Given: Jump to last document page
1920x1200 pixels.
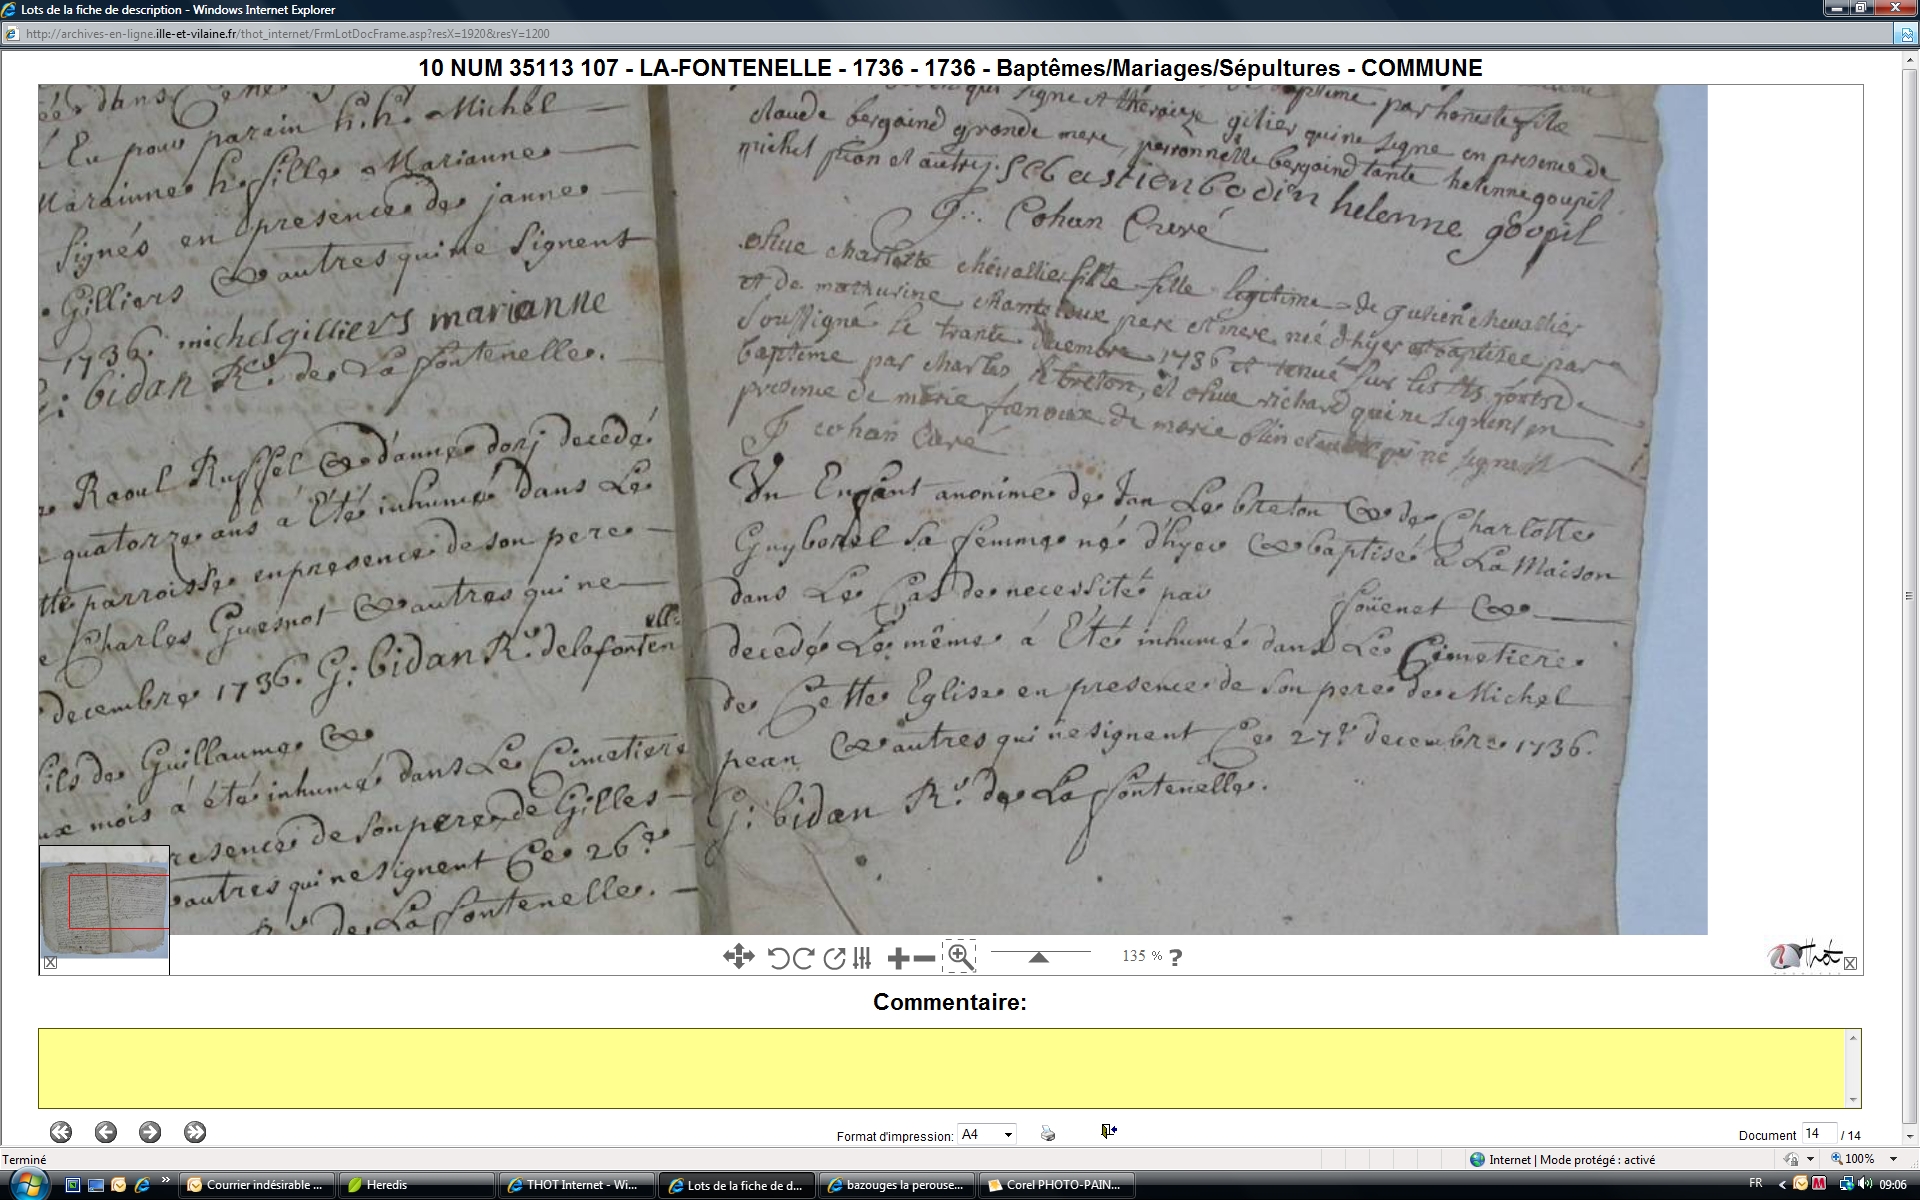Looking at the screenshot, I should 195,1132.
